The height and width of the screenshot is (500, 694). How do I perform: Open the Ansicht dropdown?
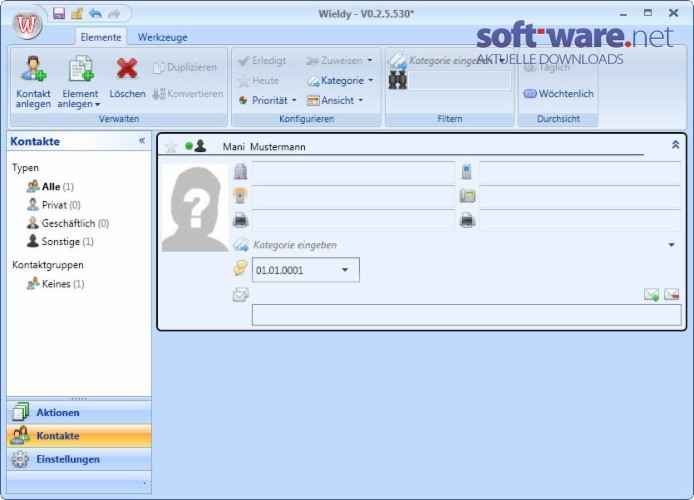tap(335, 100)
